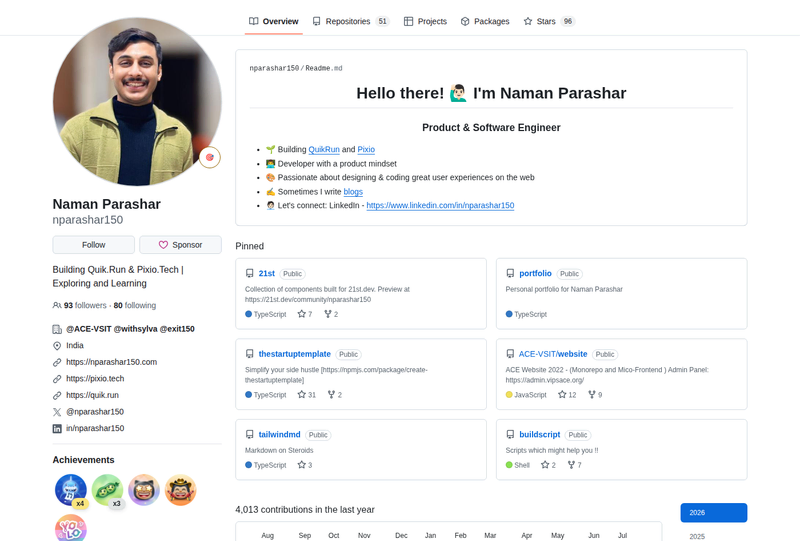The width and height of the screenshot is (800, 541).
Task: Open the Projects tab
Action: (425, 21)
